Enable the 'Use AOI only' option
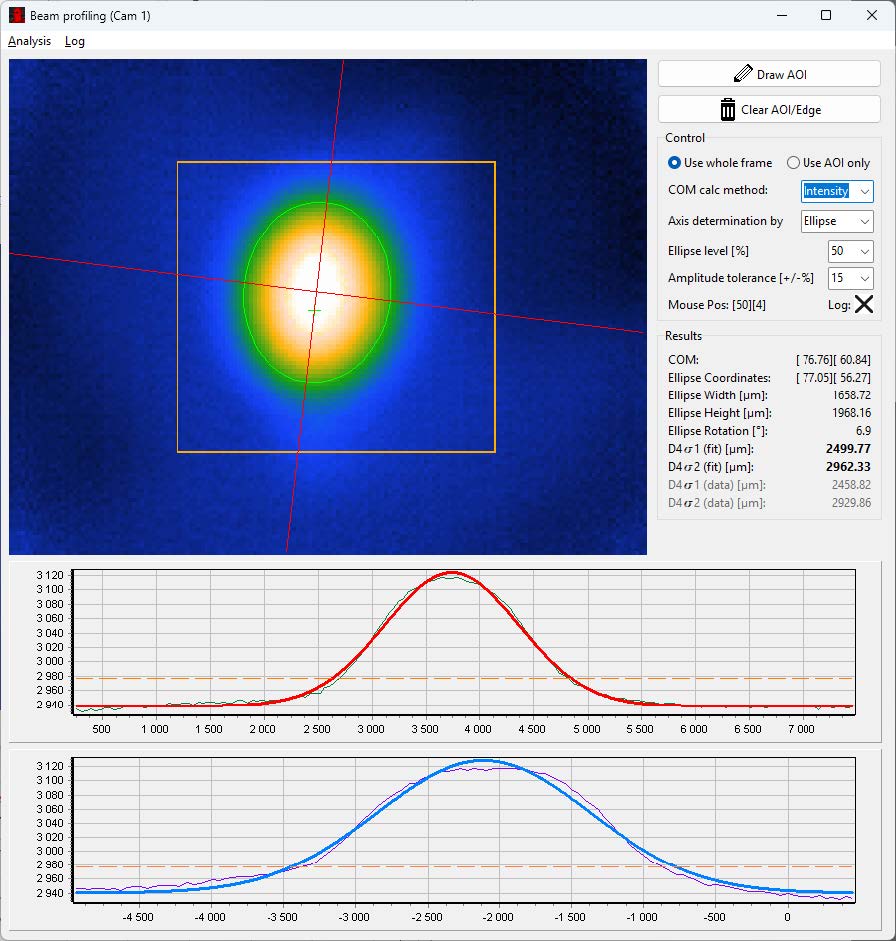 793,162
